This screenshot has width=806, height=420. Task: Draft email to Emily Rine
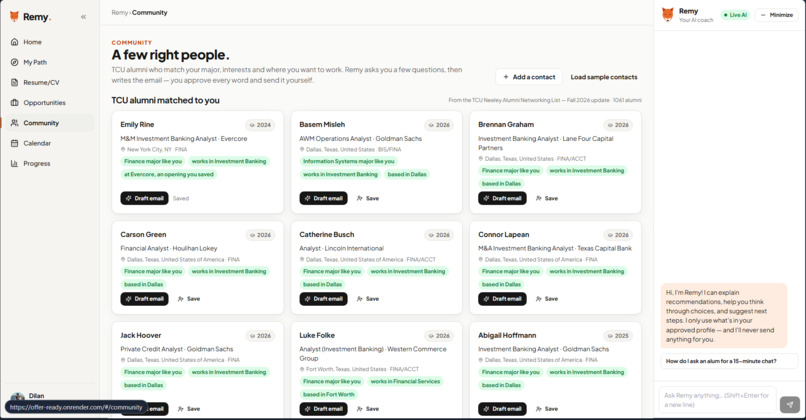point(144,198)
